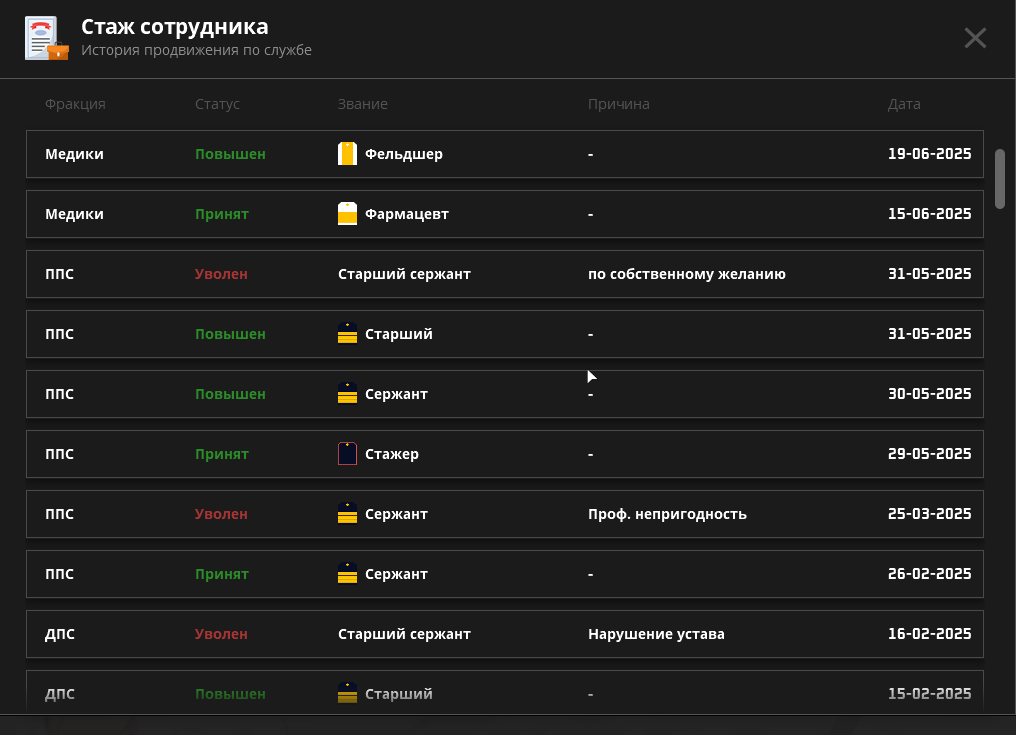The image size is (1016, 735).
Task: Click the Фельдшер rank badge icon
Action: 347,154
